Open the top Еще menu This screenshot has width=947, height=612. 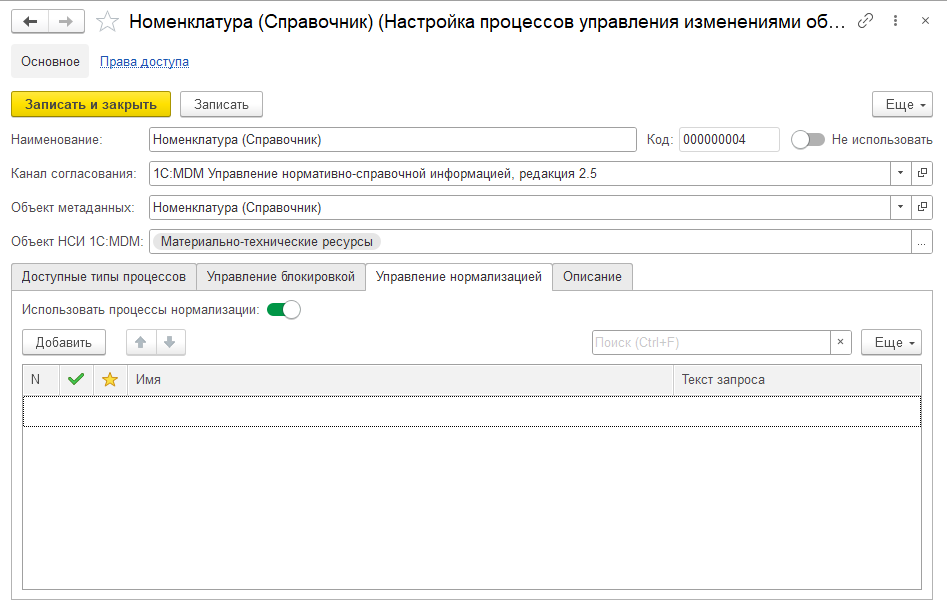coord(901,105)
